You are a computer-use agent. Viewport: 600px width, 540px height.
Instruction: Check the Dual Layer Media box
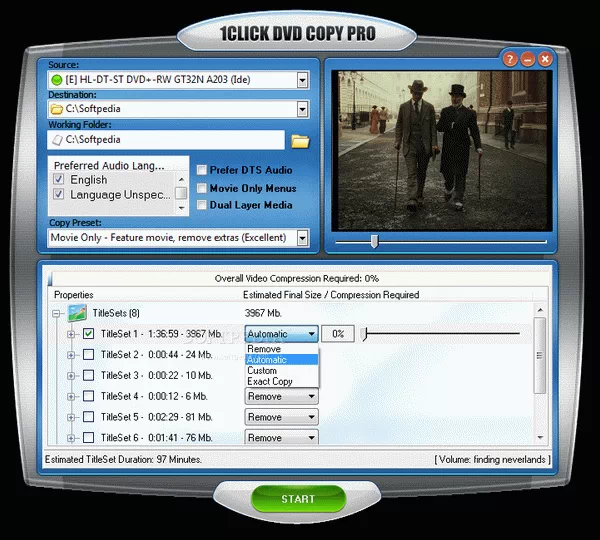tap(201, 205)
